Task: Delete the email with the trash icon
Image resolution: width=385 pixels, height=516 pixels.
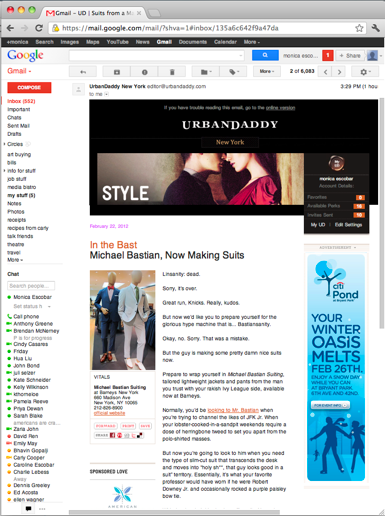Action: point(172,72)
